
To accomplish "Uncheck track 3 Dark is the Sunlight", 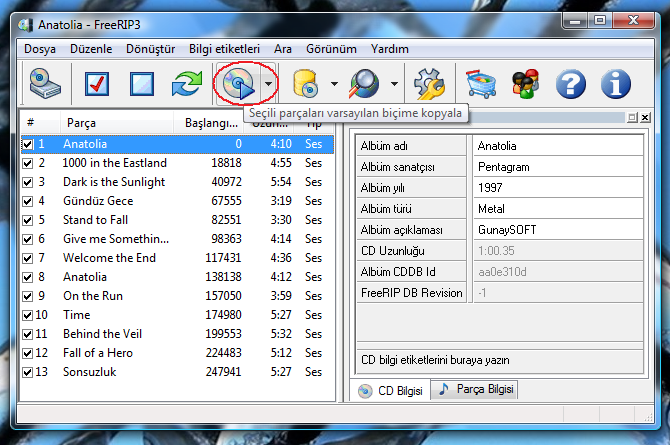I will point(28,183).
